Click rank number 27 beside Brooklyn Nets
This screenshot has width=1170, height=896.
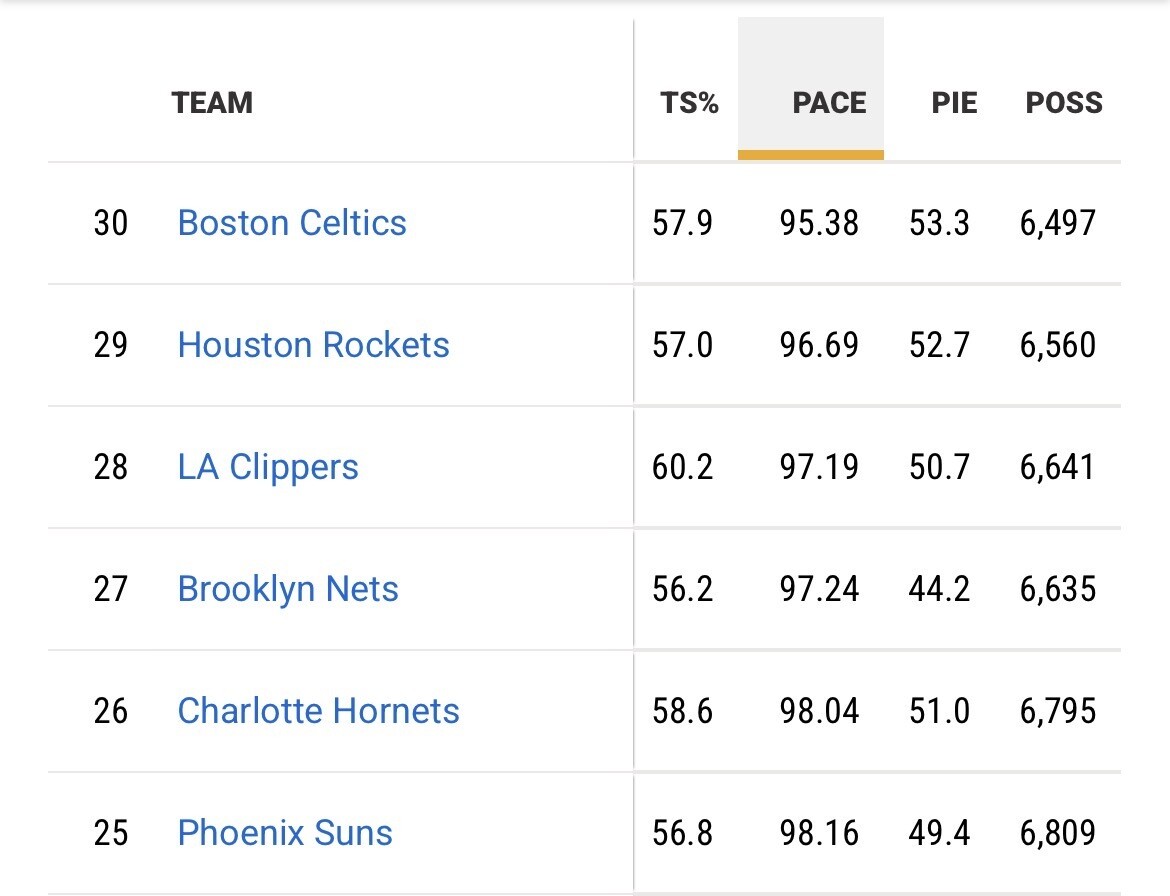pyautogui.click(x=111, y=589)
